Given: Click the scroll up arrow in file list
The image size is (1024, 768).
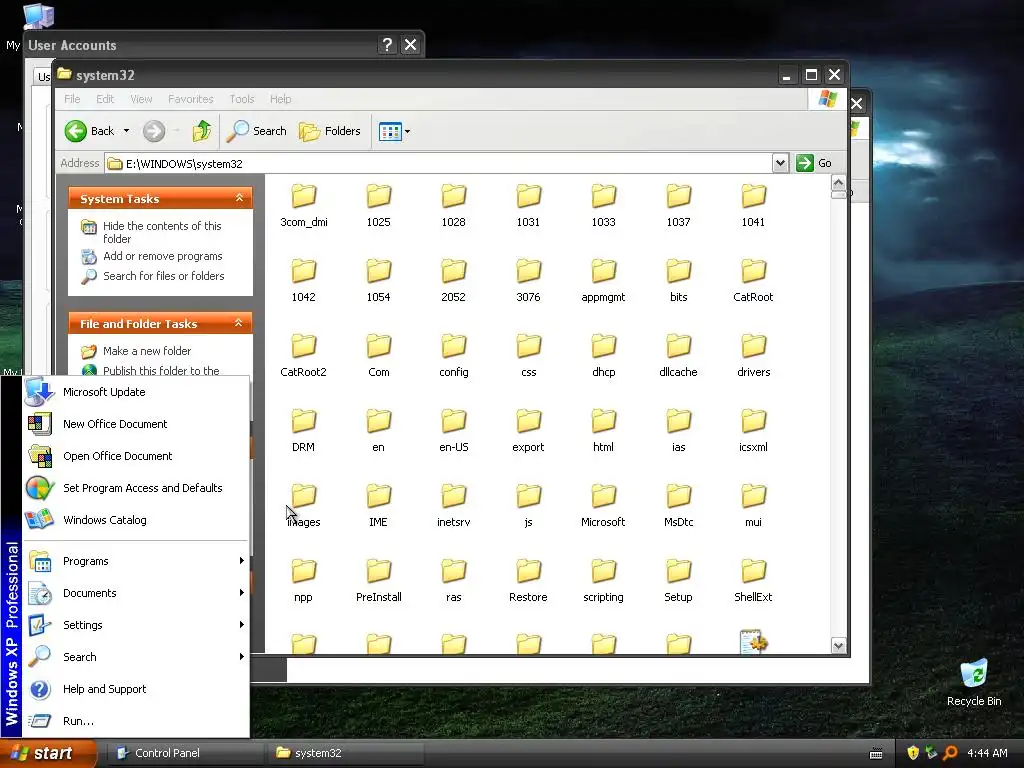Looking at the screenshot, I should 839,182.
